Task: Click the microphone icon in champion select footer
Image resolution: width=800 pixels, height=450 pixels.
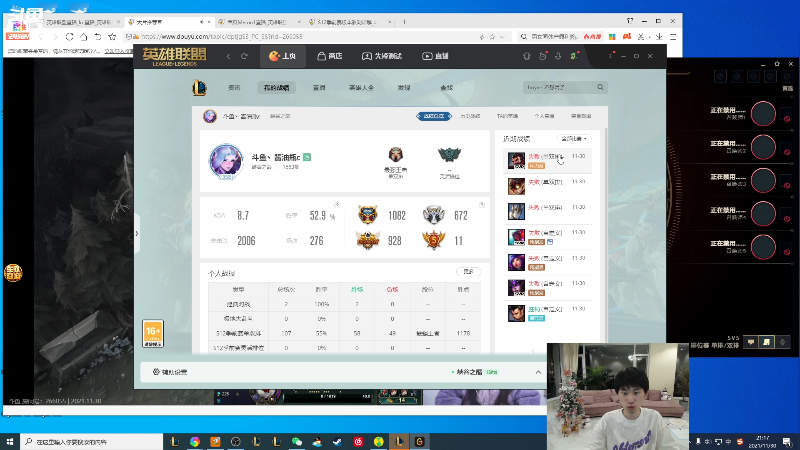Action: 782,342
